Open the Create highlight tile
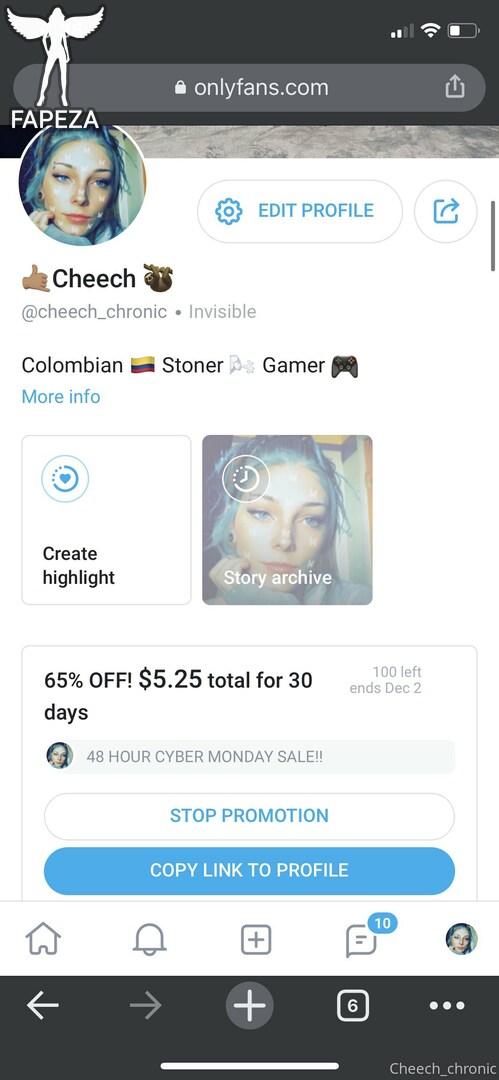This screenshot has width=499, height=1080. point(106,520)
